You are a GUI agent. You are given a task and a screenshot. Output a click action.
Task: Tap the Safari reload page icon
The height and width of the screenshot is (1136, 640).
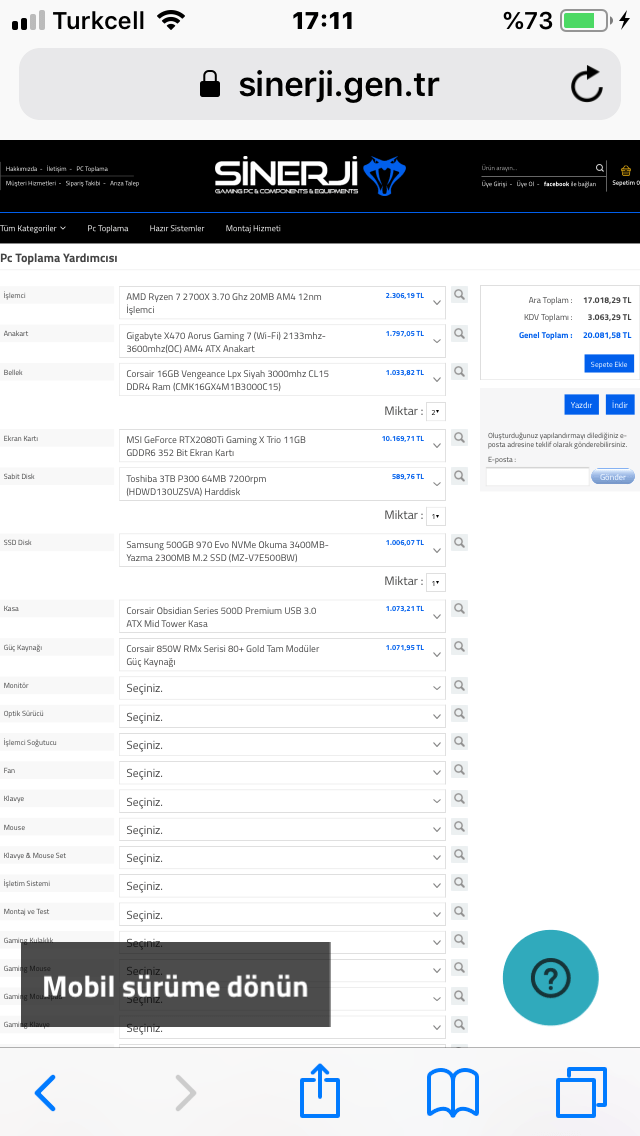click(x=586, y=84)
